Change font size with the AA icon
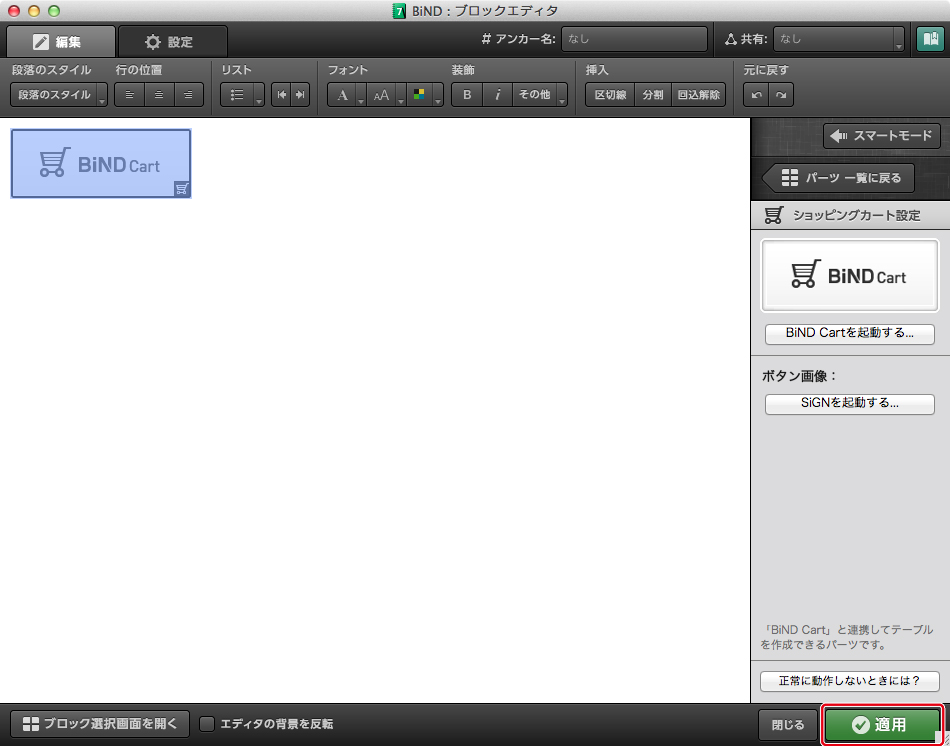This screenshot has width=950, height=747. 381,95
